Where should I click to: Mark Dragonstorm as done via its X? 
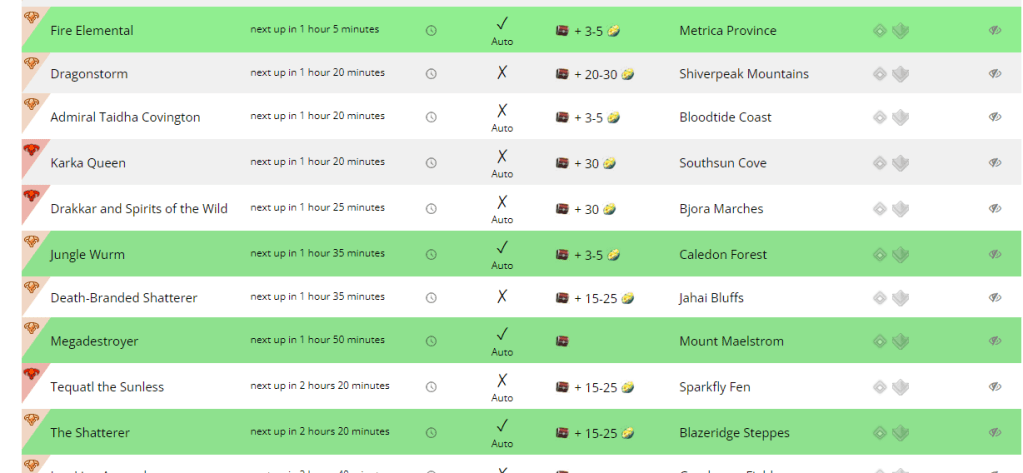[502, 73]
